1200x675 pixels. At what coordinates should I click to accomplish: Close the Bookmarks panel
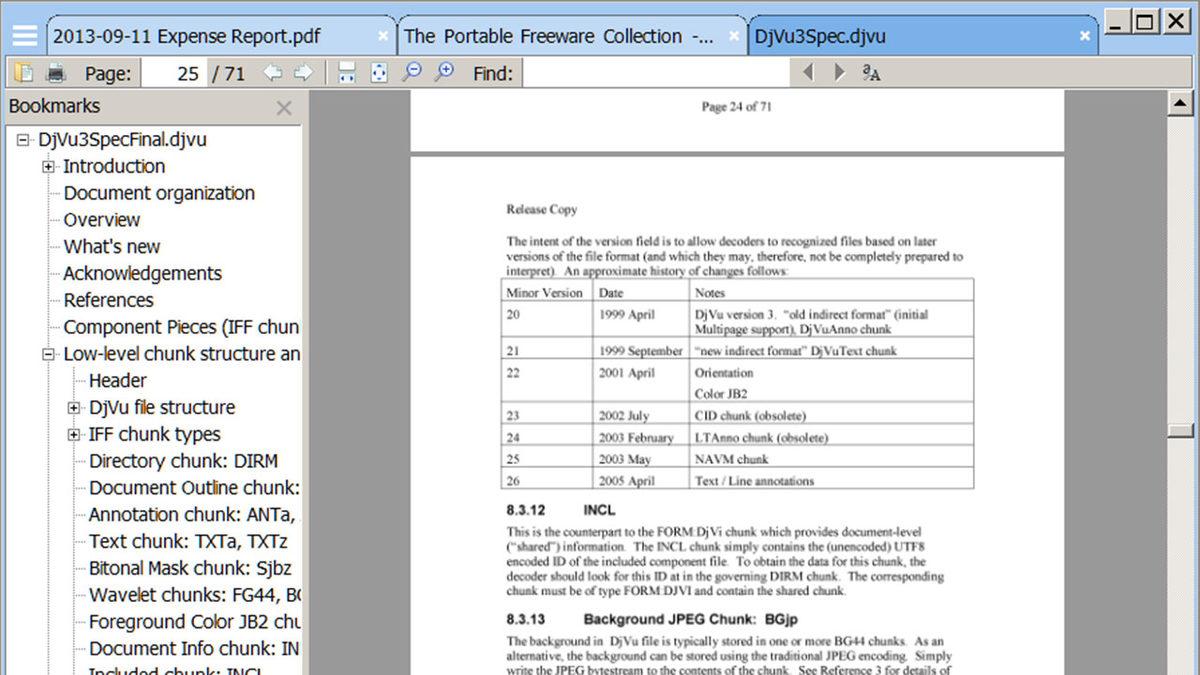284,106
